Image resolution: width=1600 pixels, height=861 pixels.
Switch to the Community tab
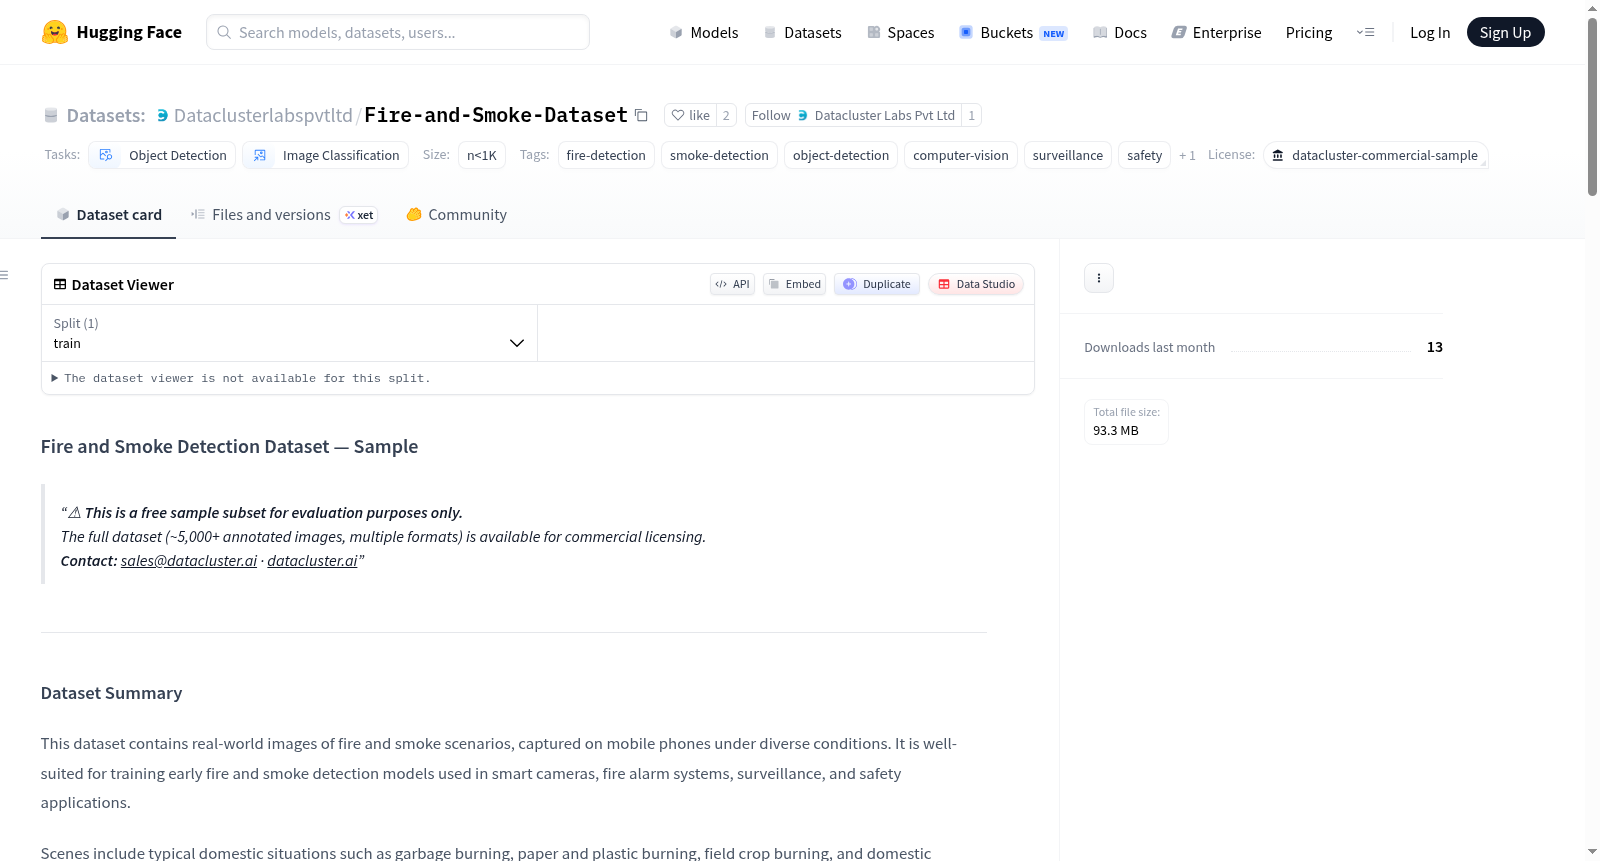tap(457, 215)
